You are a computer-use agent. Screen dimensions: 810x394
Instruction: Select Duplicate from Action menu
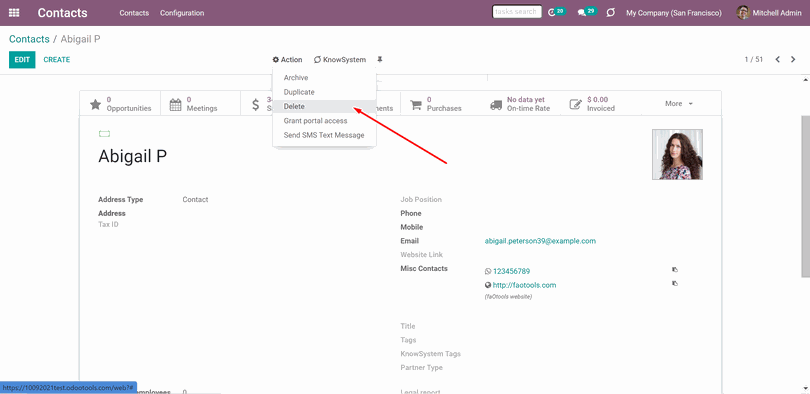tap(324, 92)
